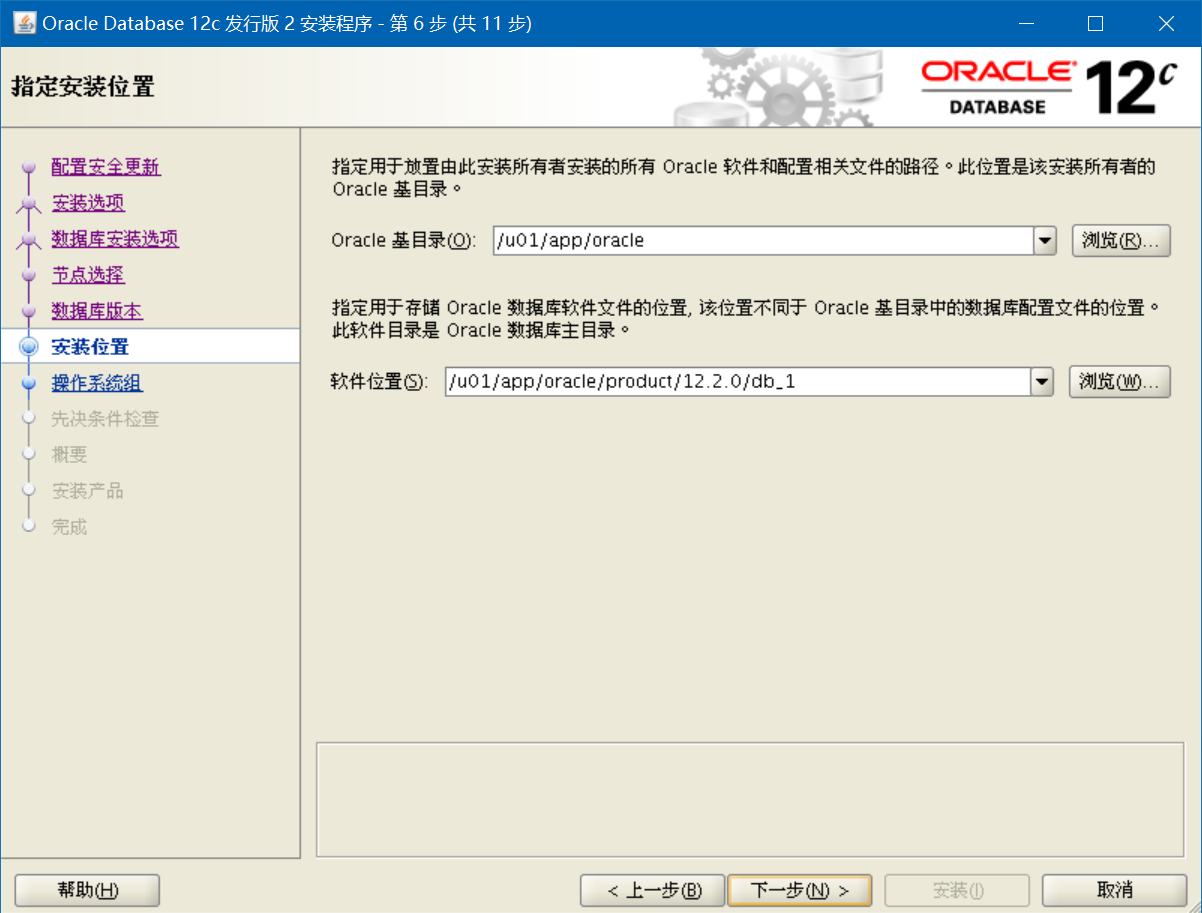
Task: Open the 数据库版本 step
Action: click(97, 311)
